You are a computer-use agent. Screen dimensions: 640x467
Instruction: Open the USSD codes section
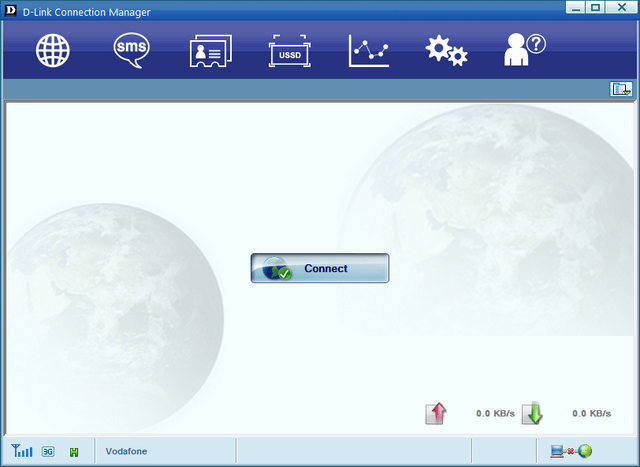[x=289, y=50]
